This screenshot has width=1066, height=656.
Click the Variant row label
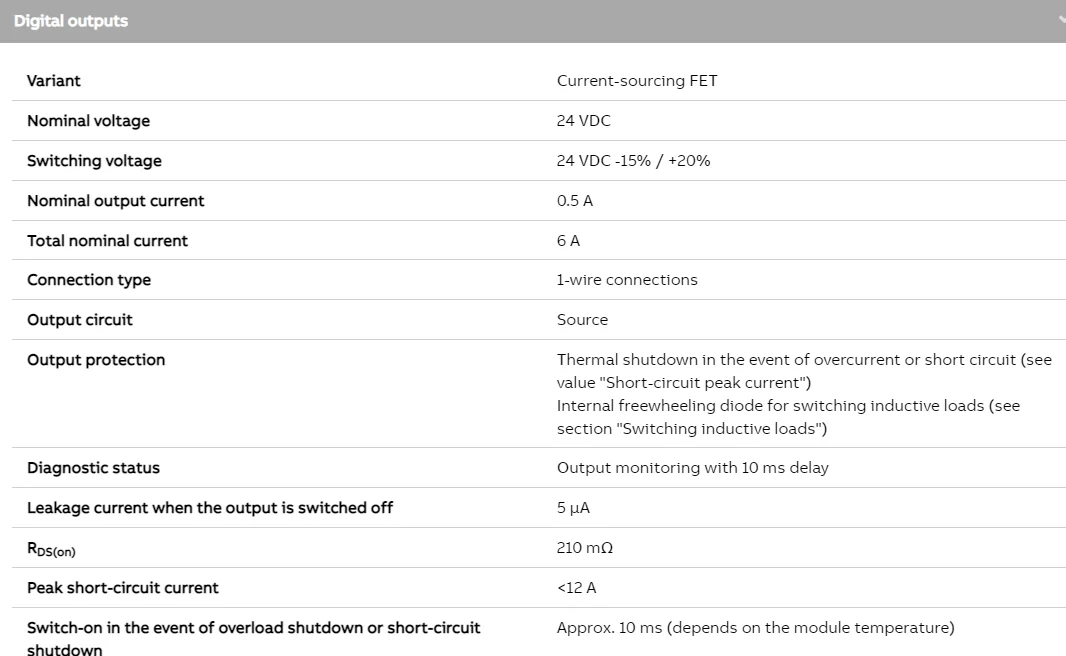click(x=54, y=81)
